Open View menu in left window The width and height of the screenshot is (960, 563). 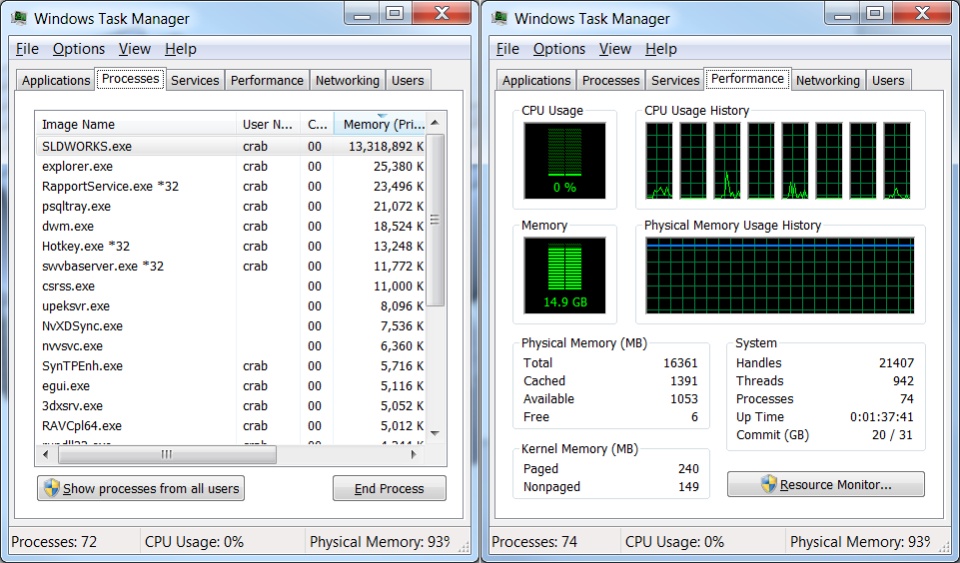135,49
